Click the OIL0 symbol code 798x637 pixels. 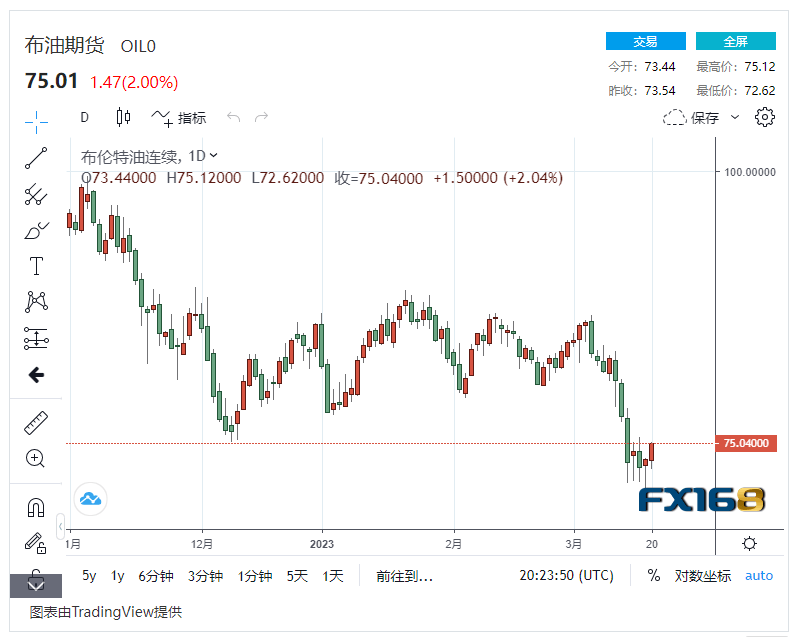[x=138, y=46]
